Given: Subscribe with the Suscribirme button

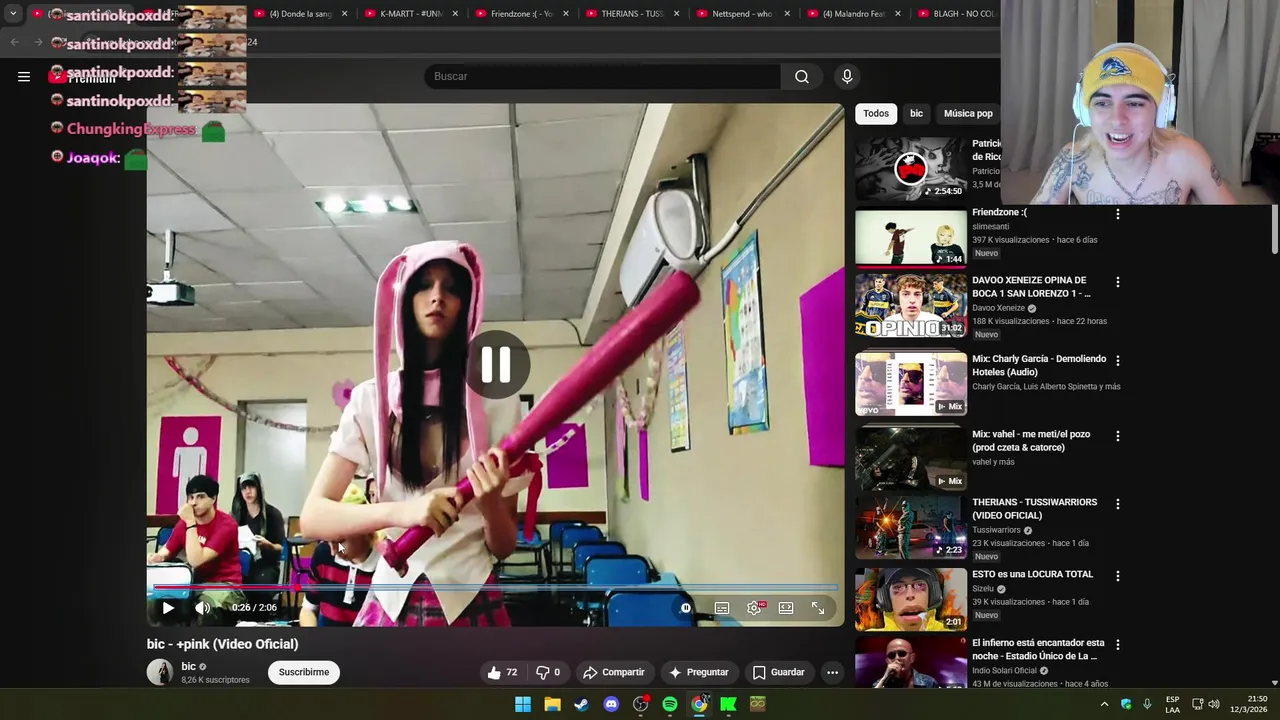Looking at the screenshot, I should coord(304,672).
